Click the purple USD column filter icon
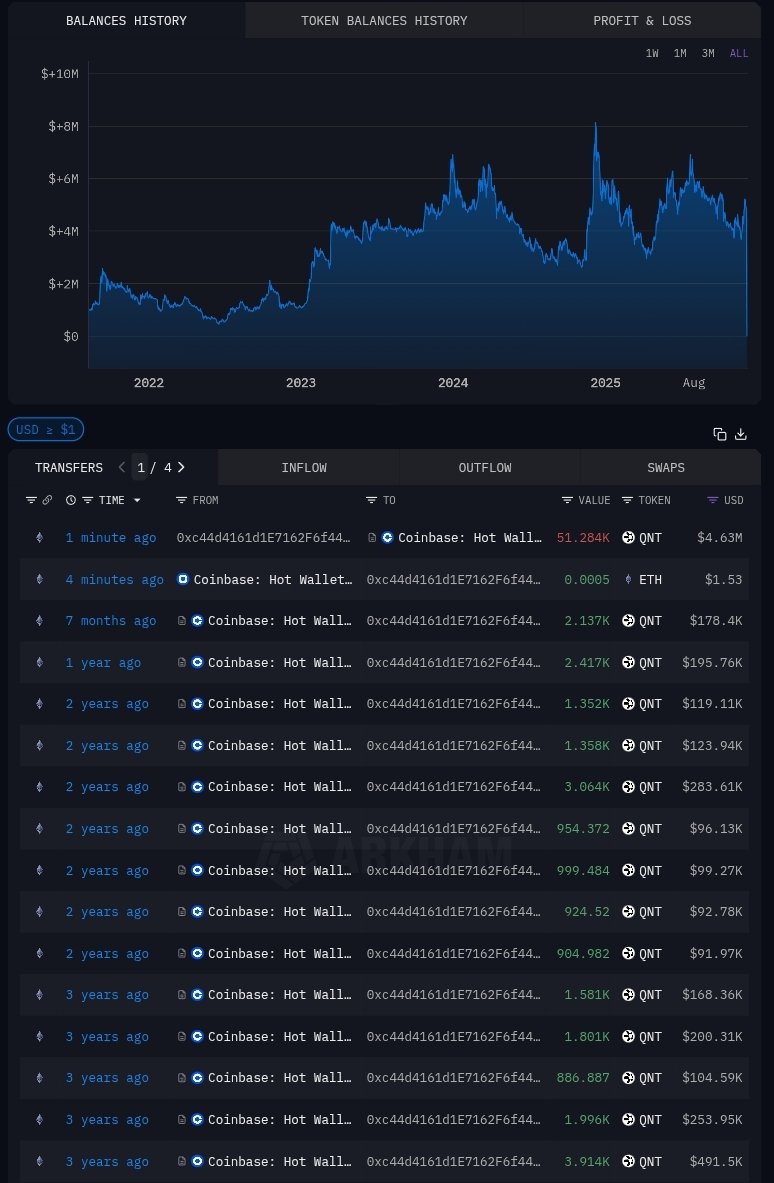Viewport: 774px width, 1183px height. (713, 500)
